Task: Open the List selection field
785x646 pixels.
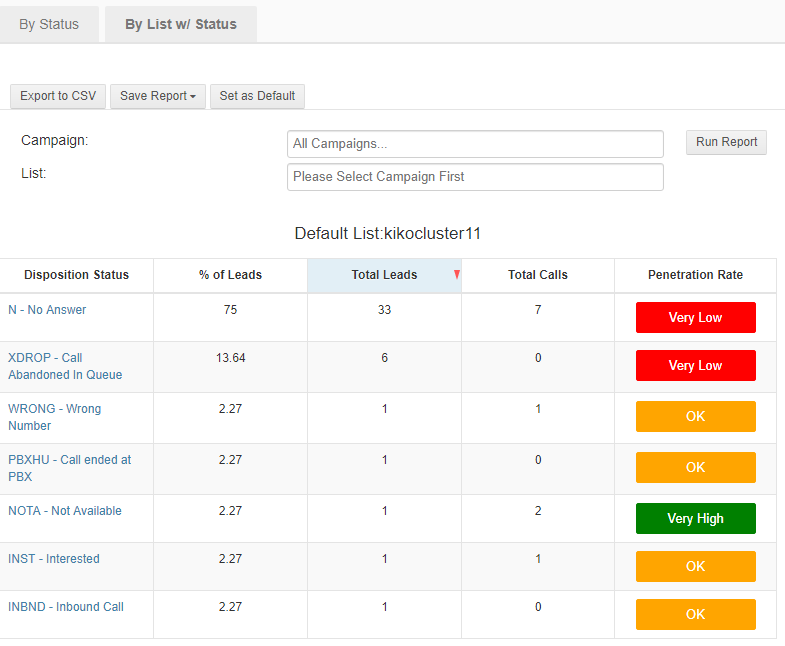Action: coord(475,177)
